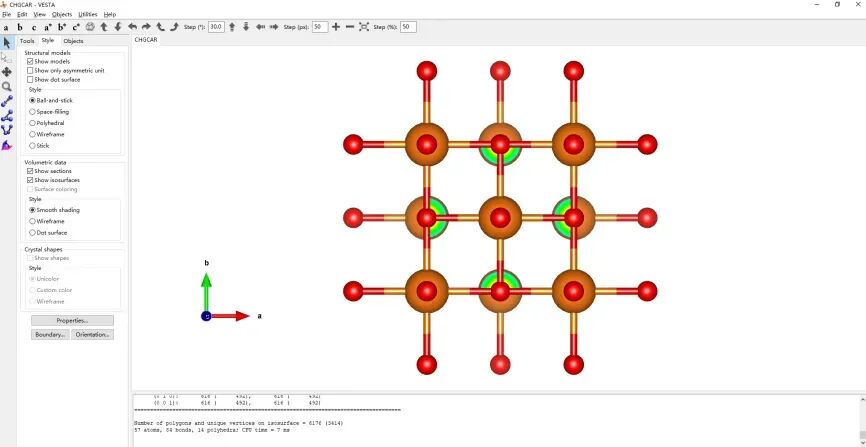Toggle Show isosurfaces checkbox
Viewport: 866px width, 447px height.
pyautogui.click(x=31, y=180)
